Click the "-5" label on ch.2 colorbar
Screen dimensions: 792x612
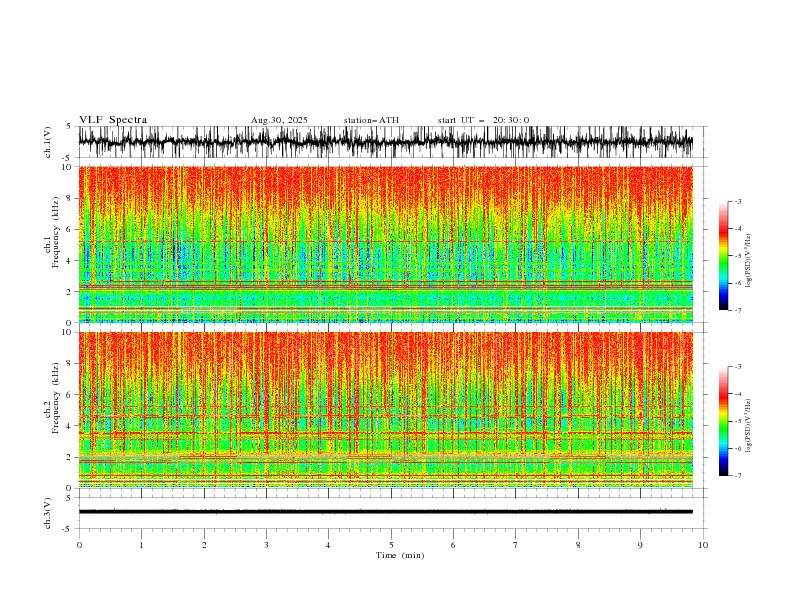point(737,421)
